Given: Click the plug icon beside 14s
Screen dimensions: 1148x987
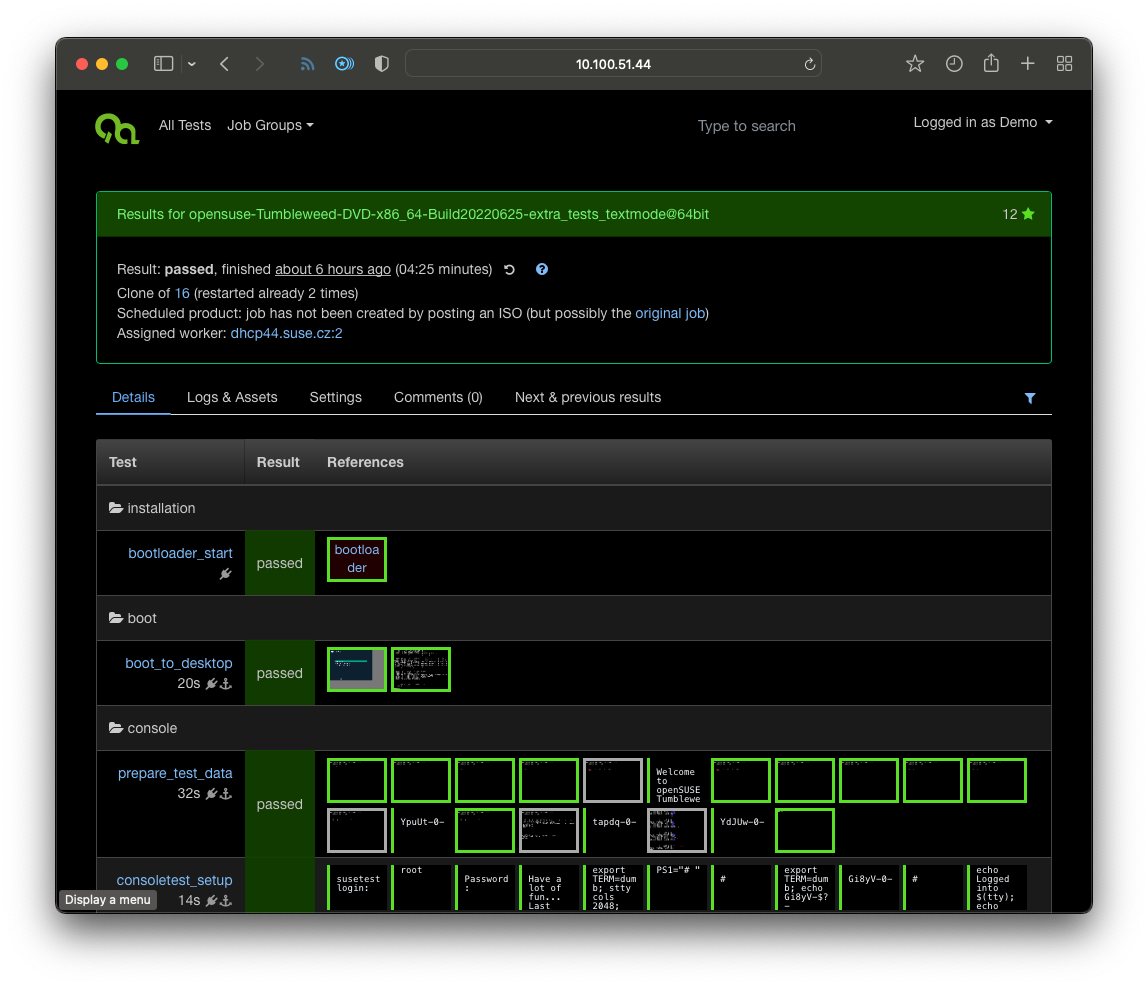Looking at the screenshot, I should (212, 901).
